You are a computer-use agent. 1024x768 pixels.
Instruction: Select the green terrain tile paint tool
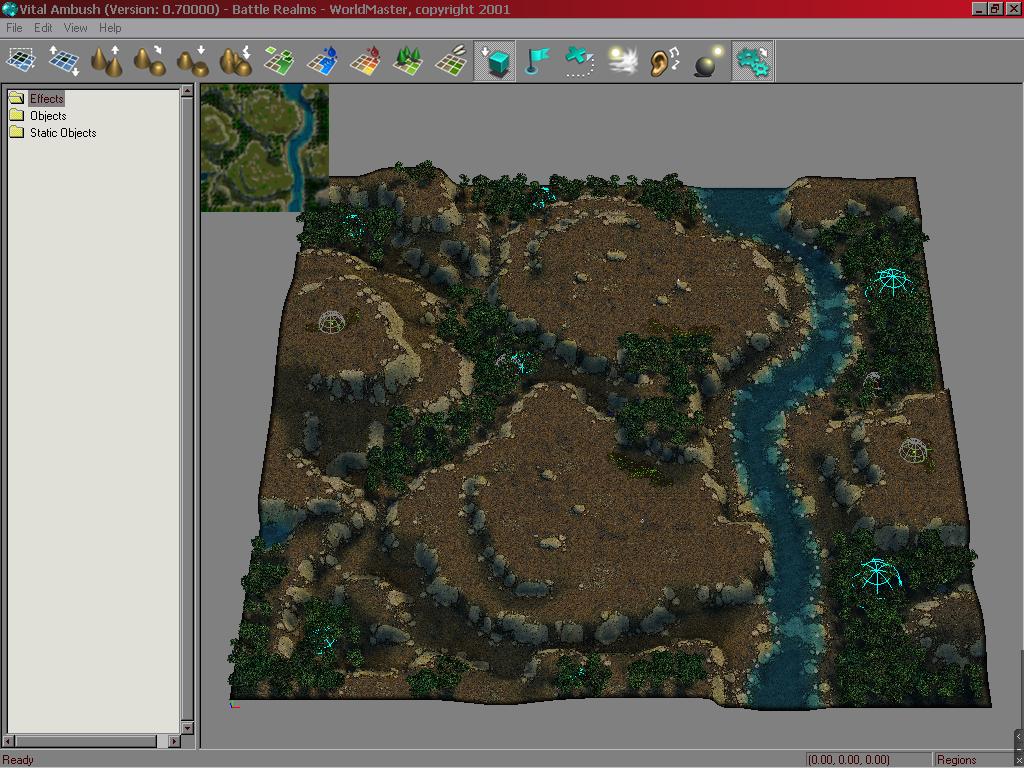[279, 61]
